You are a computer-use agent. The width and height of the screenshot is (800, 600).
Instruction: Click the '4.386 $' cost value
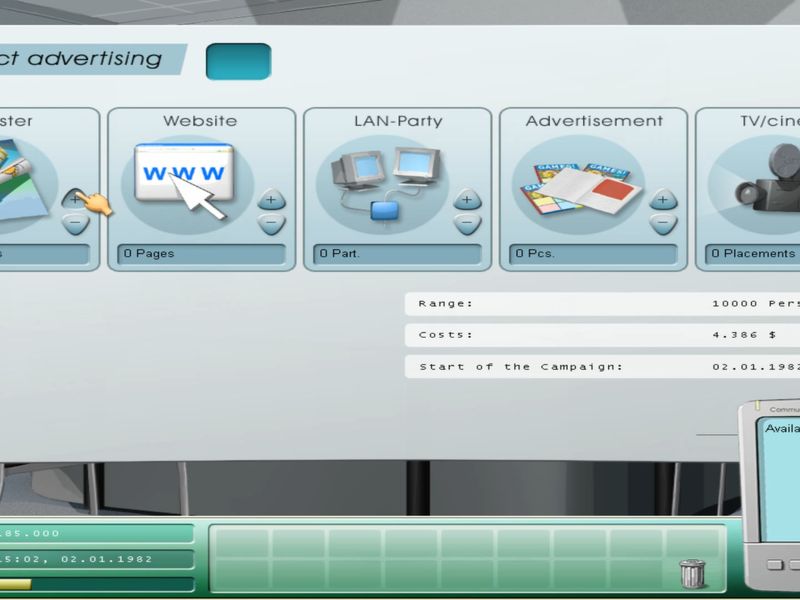tap(744, 335)
